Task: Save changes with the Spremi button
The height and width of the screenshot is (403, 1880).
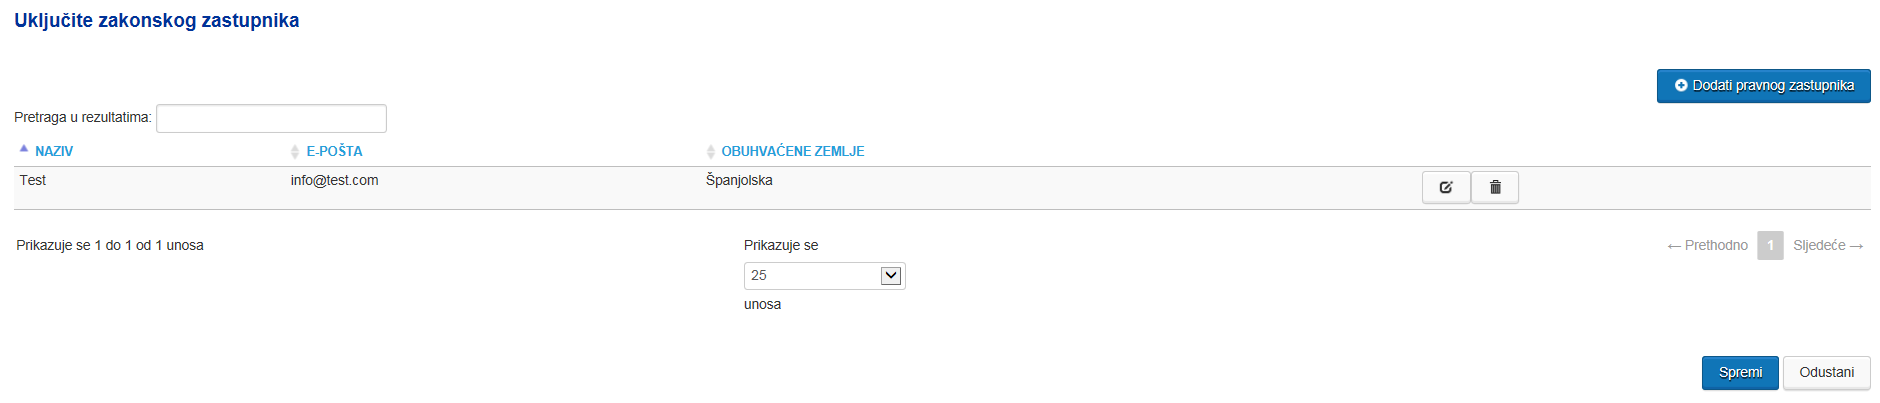Action: pos(1740,373)
